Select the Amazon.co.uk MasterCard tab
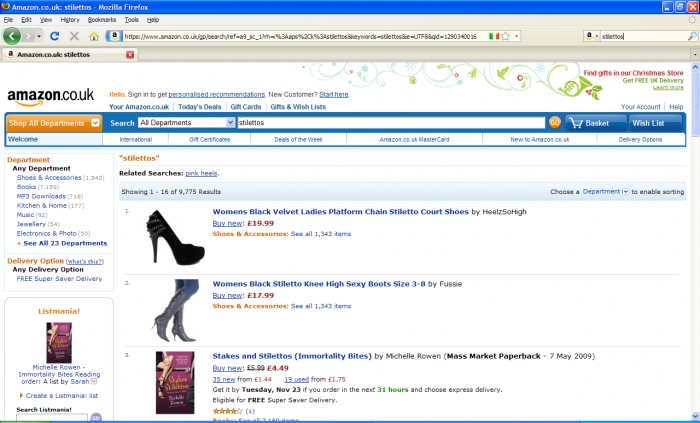The width and height of the screenshot is (700, 423). pyautogui.click(x=414, y=140)
